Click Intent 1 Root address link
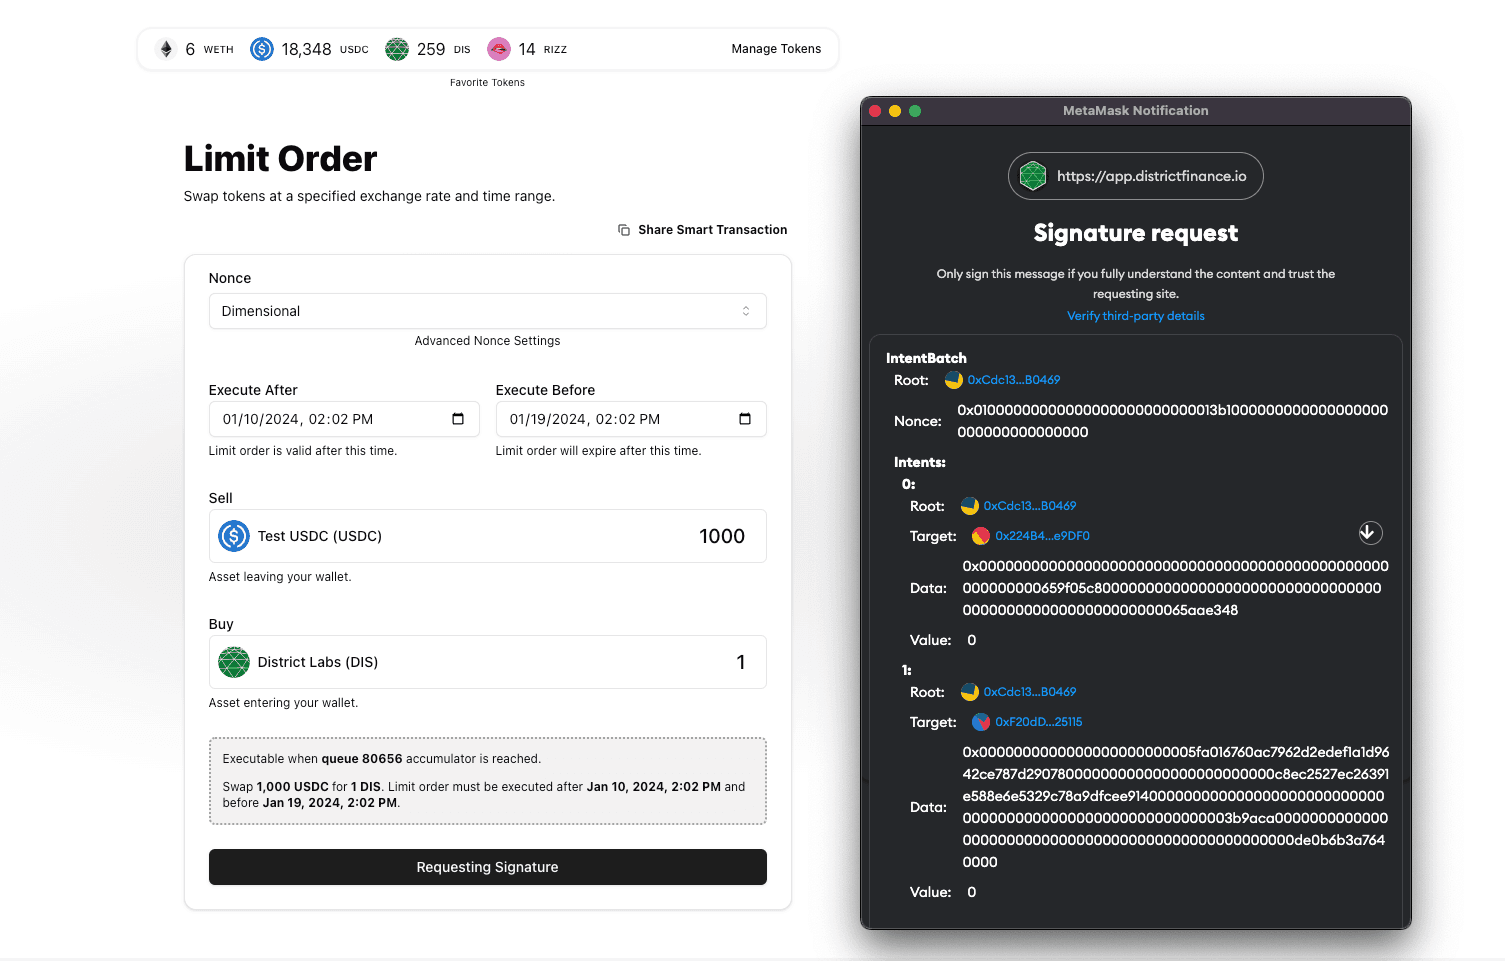Viewport: 1505px width, 961px height. point(1030,692)
